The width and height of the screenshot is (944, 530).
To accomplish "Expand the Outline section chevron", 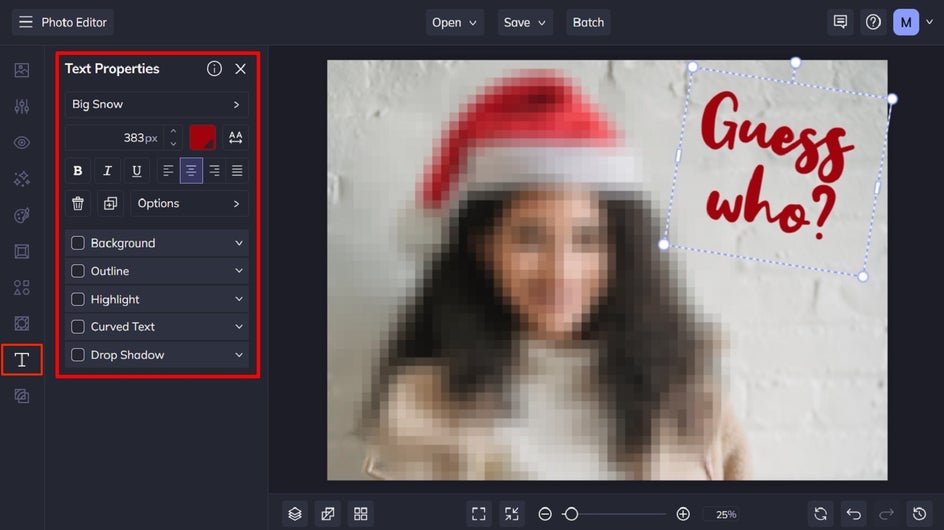I will coord(238,271).
